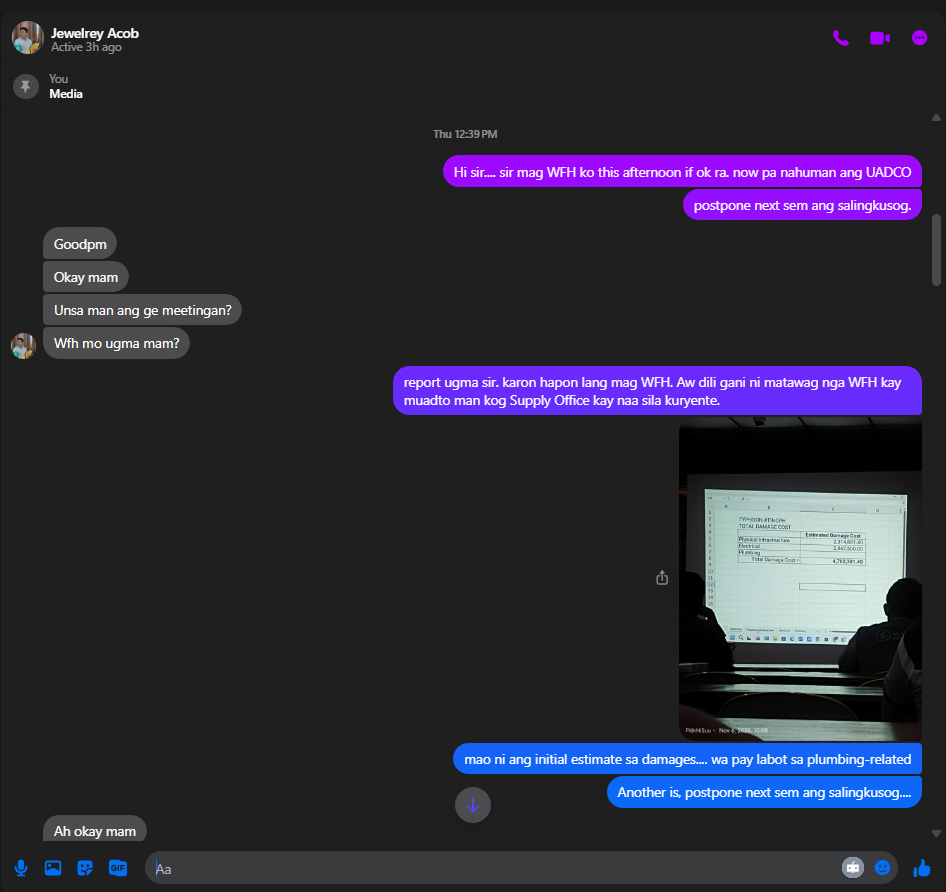Screen dimensions: 946x892
Task: Share the damage estimate photo
Action: [662, 578]
